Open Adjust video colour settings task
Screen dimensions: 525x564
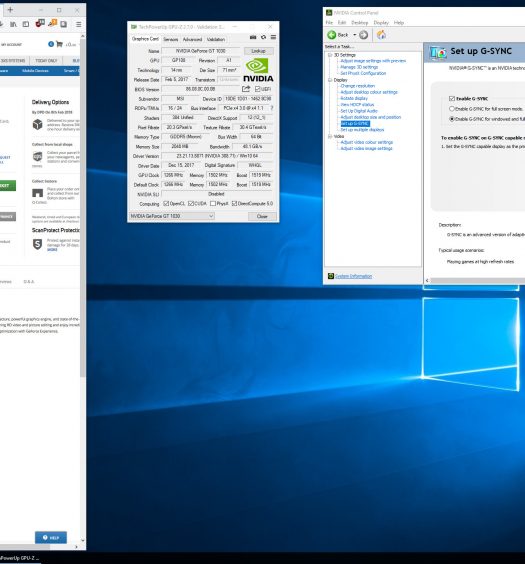click(x=366, y=142)
